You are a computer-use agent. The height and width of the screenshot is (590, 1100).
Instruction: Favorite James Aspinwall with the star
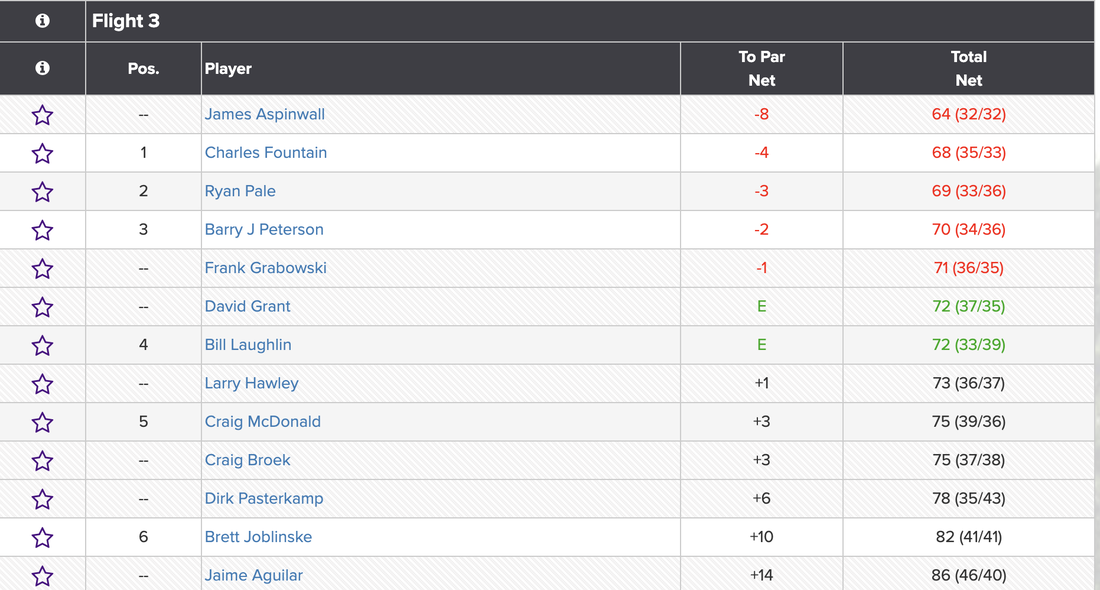(x=42, y=115)
